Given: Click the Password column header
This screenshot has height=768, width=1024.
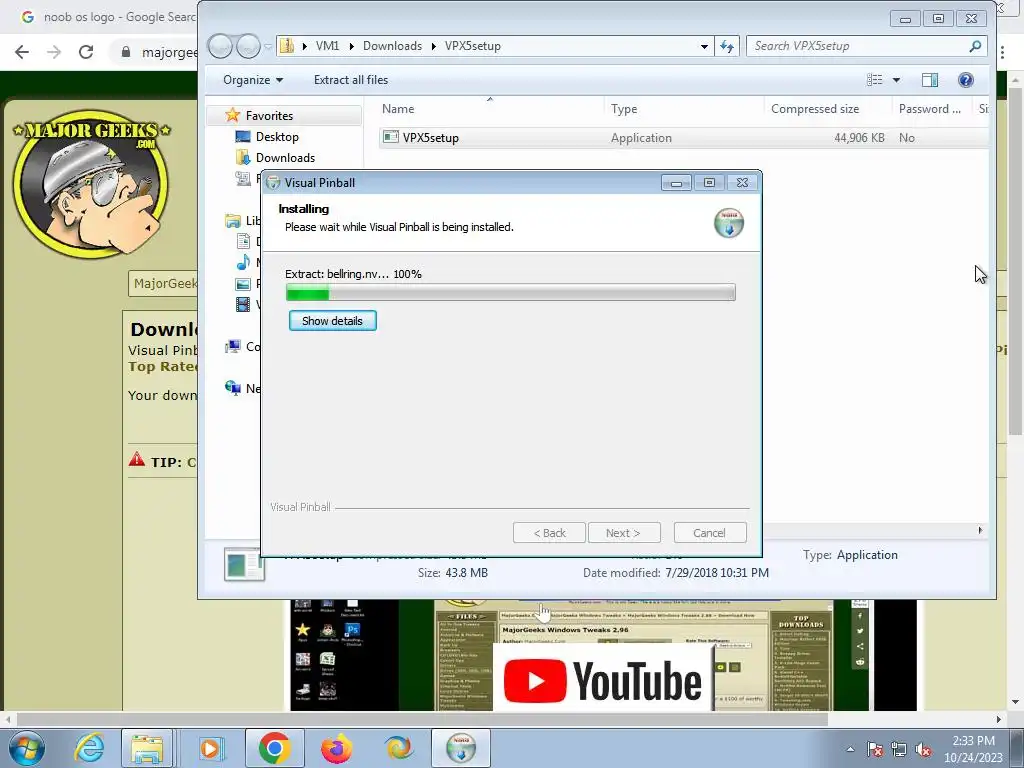Looking at the screenshot, I should (931, 109).
